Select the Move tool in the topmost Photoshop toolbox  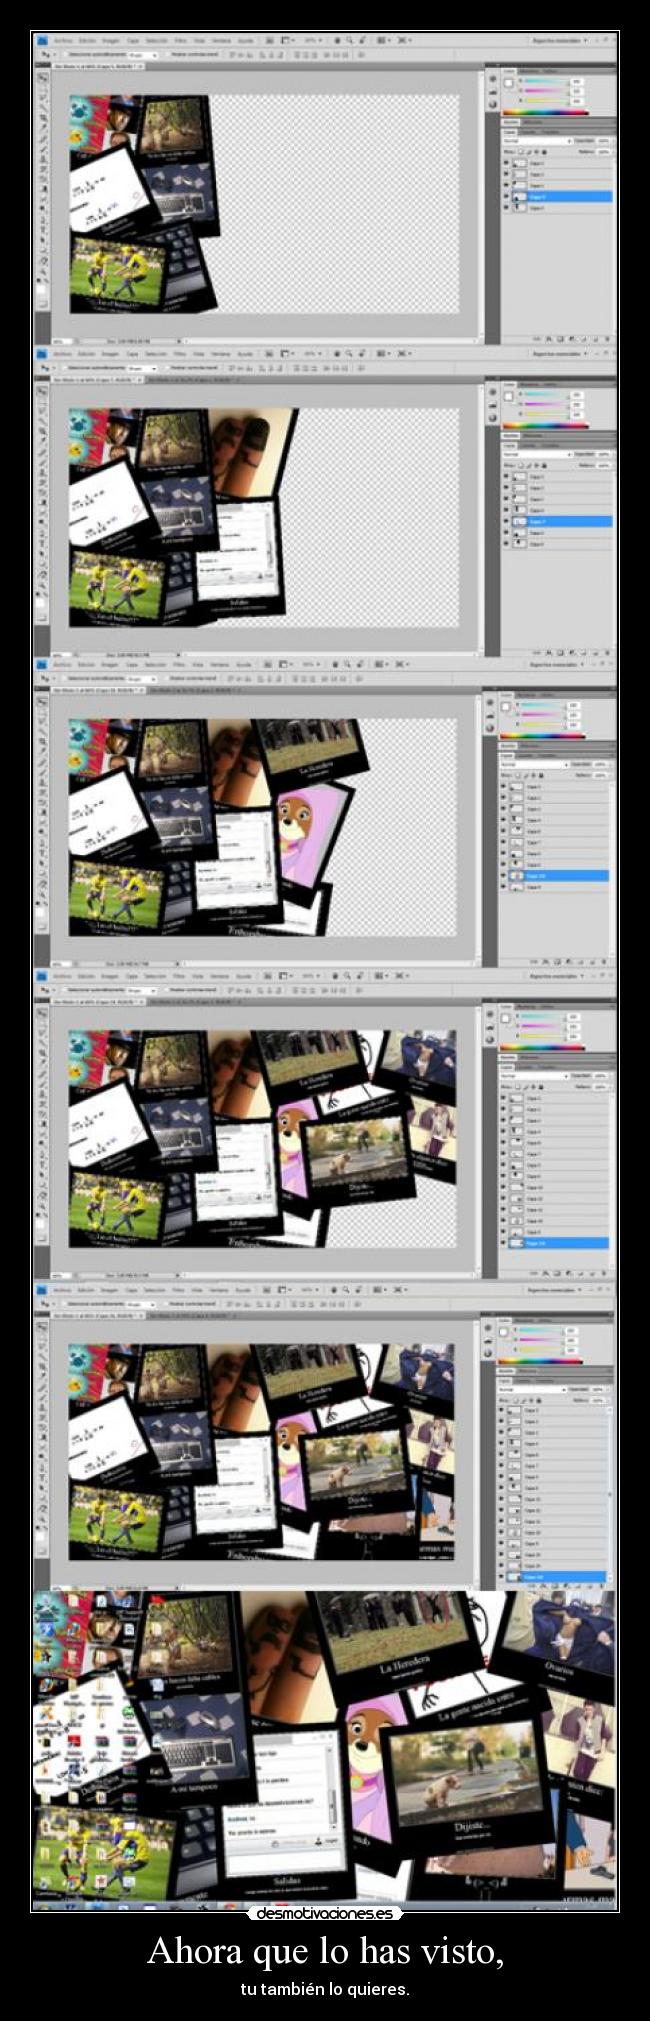[x=43, y=77]
